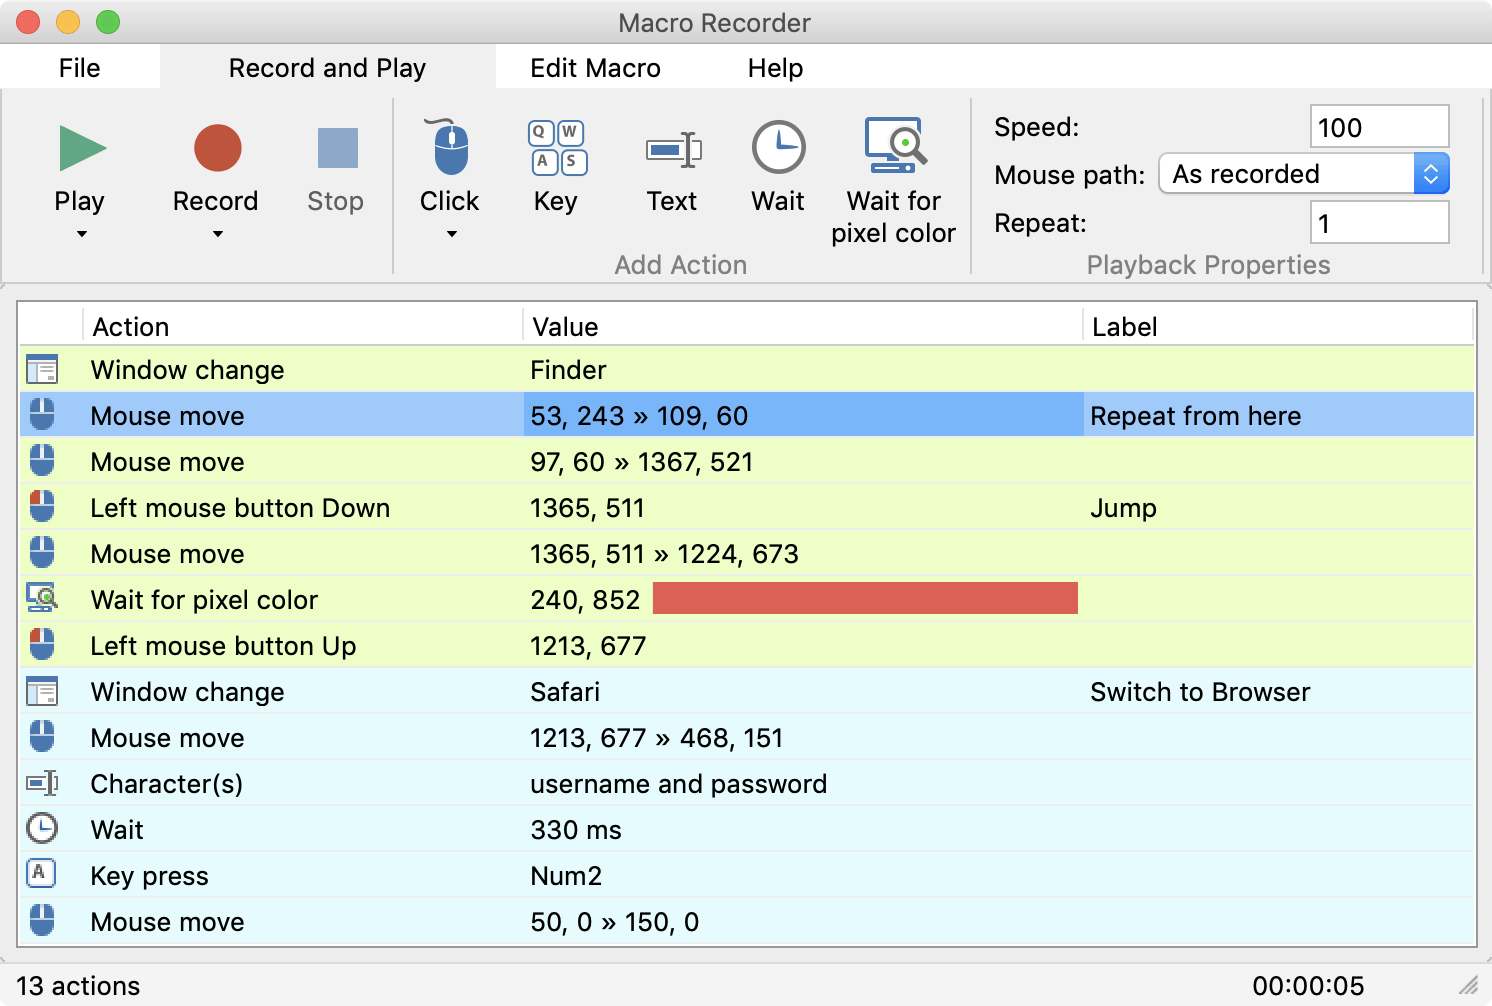Viewport: 1492px width, 1006px height.
Task: Select the Play icon to run the macro
Action: (x=80, y=148)
